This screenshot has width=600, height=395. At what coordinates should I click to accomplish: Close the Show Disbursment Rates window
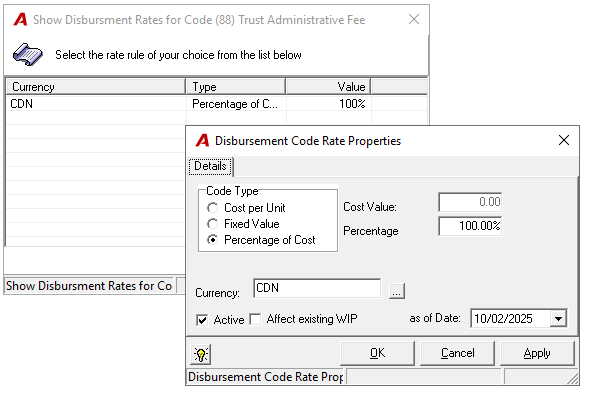414,19
